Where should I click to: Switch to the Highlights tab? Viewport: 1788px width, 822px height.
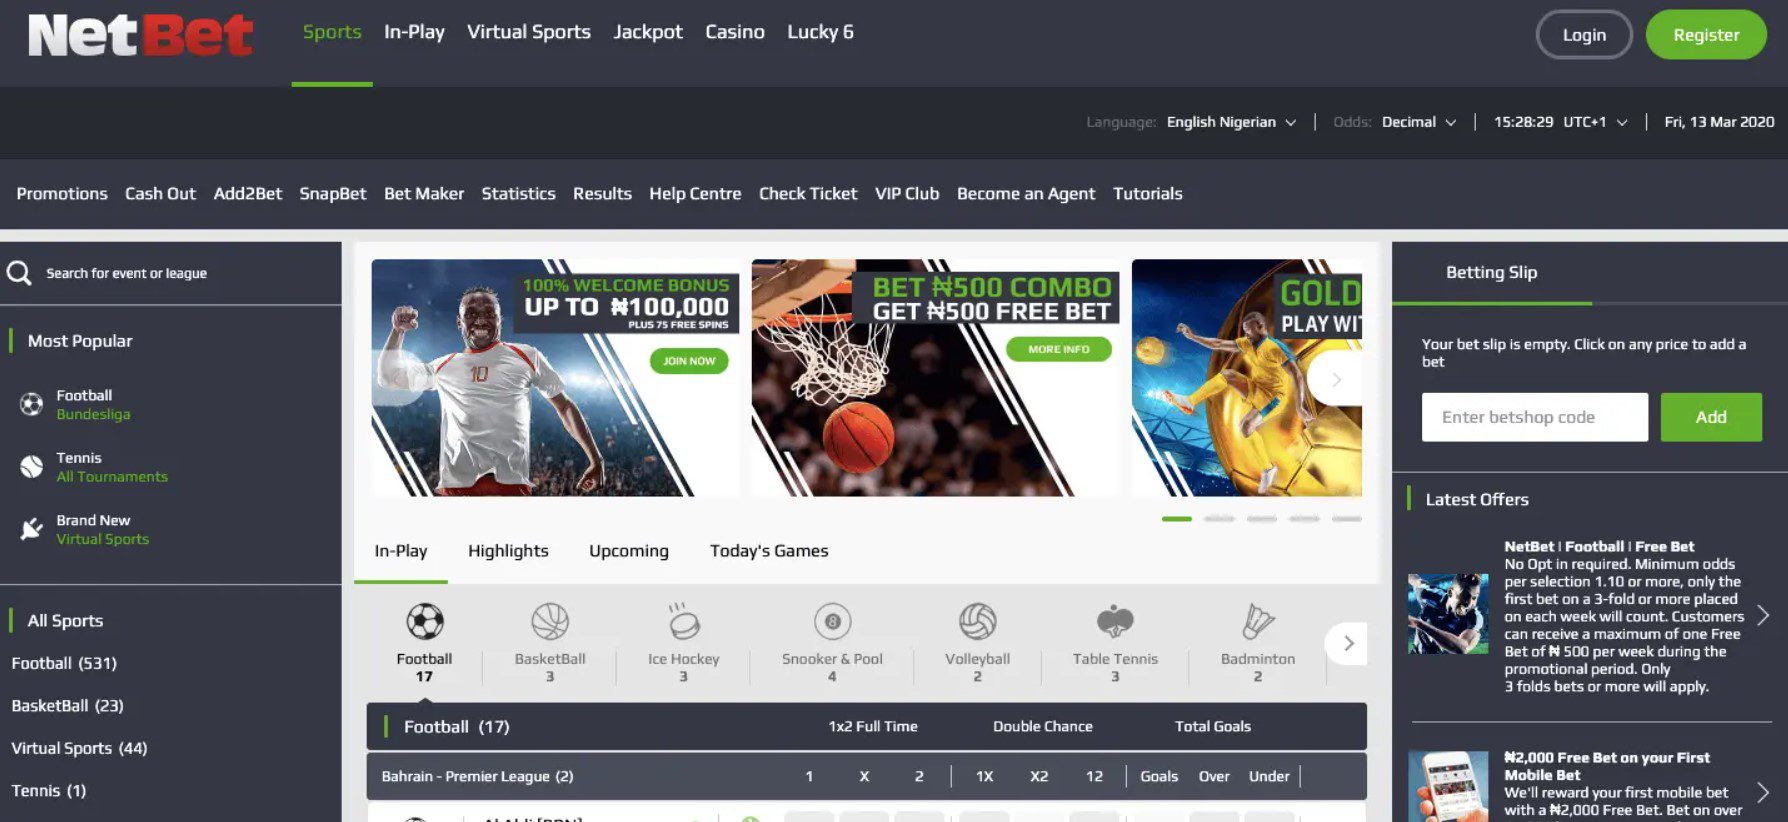[x=508, y=551]
